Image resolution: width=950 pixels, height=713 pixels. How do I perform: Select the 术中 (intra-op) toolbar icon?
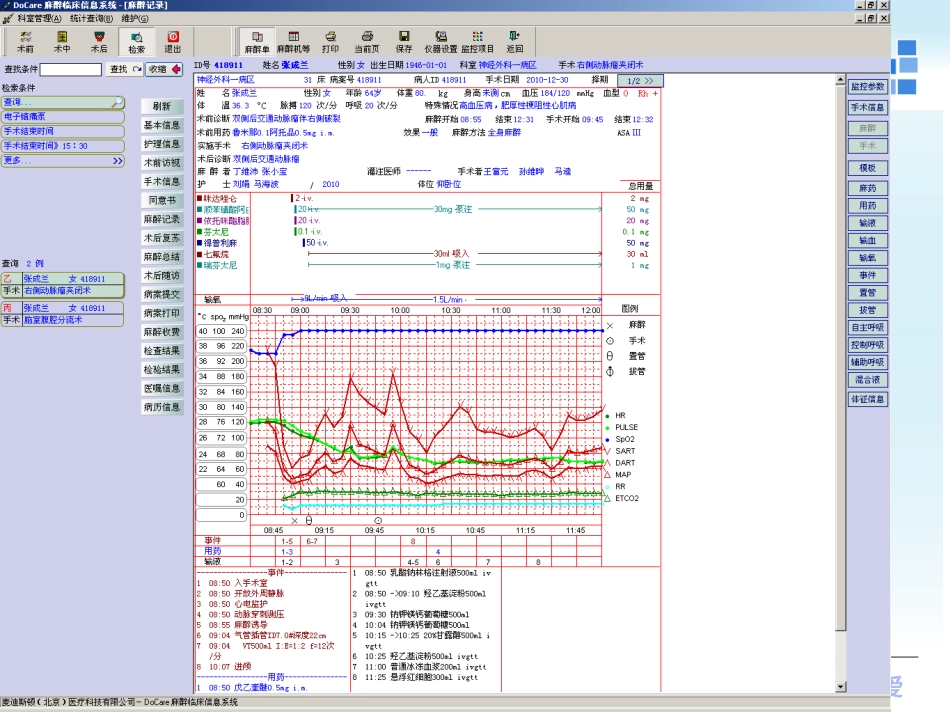pos(62,41)
